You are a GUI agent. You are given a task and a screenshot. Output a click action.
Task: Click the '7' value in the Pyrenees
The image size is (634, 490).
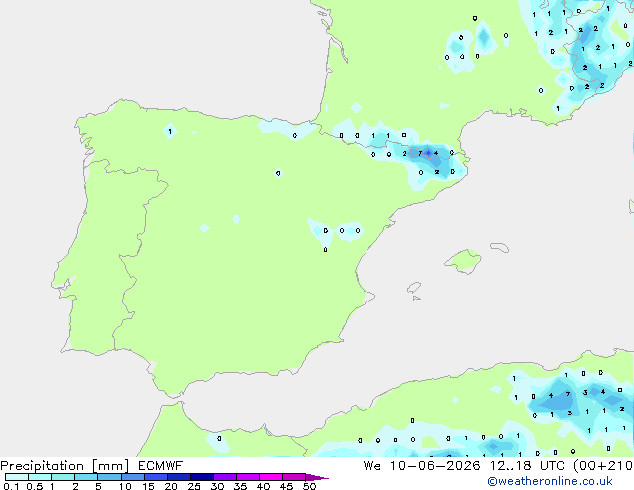click(420, 153)
